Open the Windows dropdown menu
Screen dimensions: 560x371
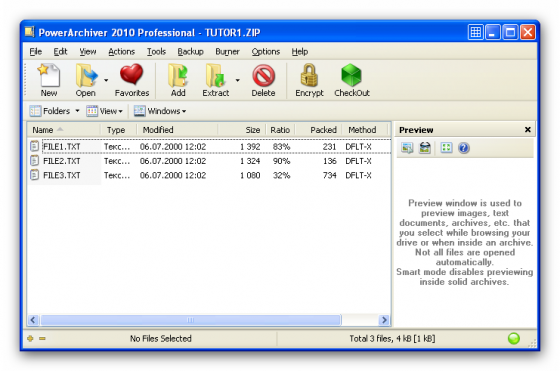tap(160, 111)
